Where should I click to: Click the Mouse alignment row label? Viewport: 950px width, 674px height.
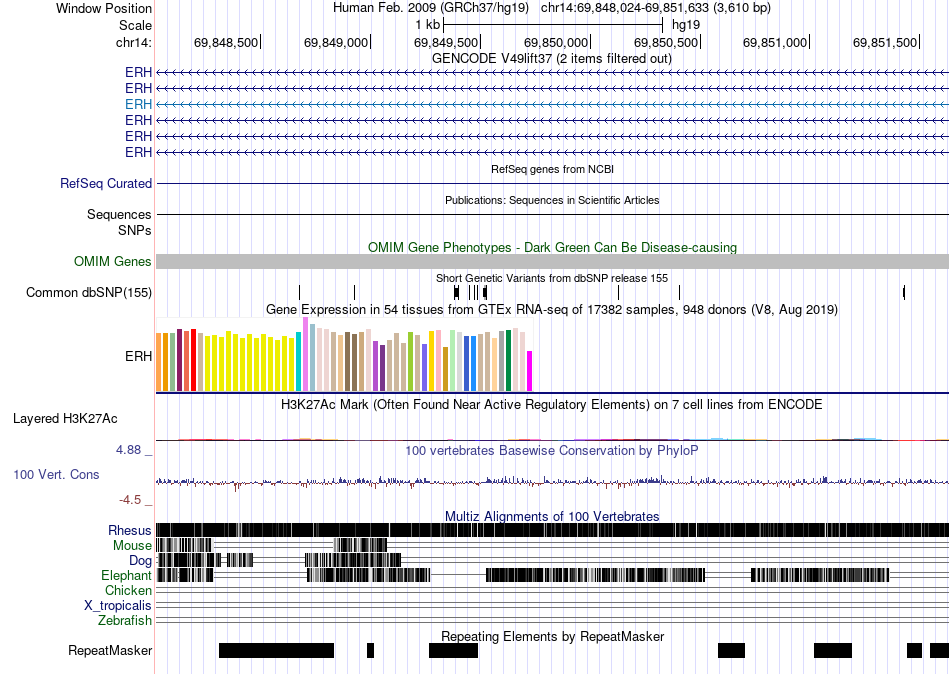132,546
